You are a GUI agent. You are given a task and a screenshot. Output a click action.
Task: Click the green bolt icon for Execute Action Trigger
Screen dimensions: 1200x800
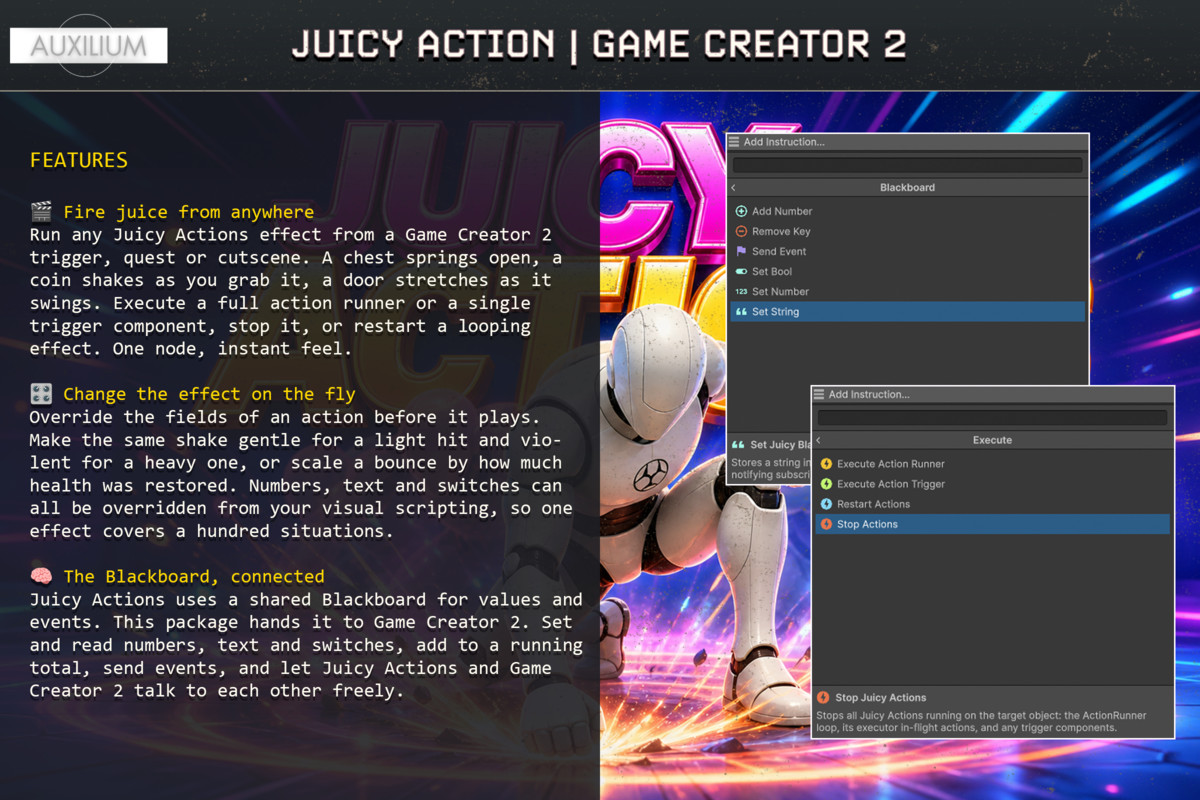point(826,484)
